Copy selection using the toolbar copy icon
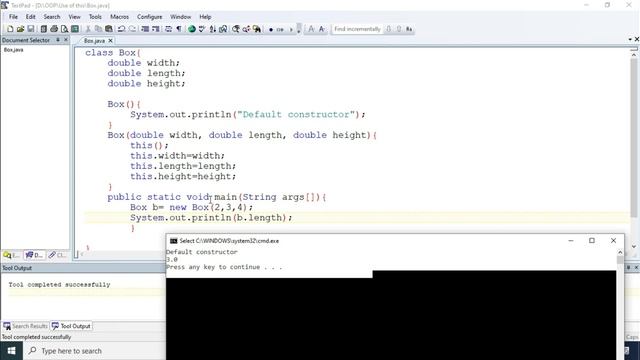 point(98,29)
